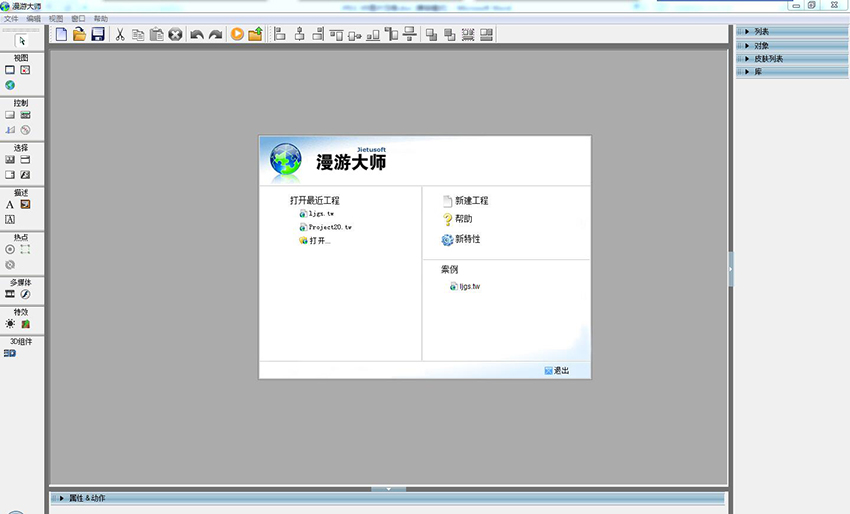Screen dimensions: 850x514
Task: Open the 文件 menu
Action: [12, 19]
